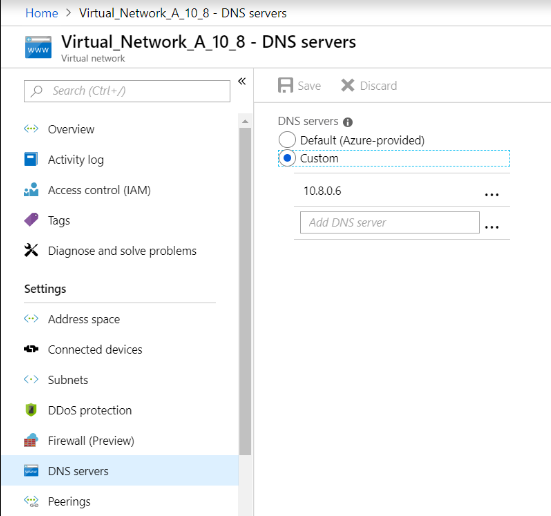Open DDoS protection
This screenshot has height=516, width=551.
coord(90,411)
